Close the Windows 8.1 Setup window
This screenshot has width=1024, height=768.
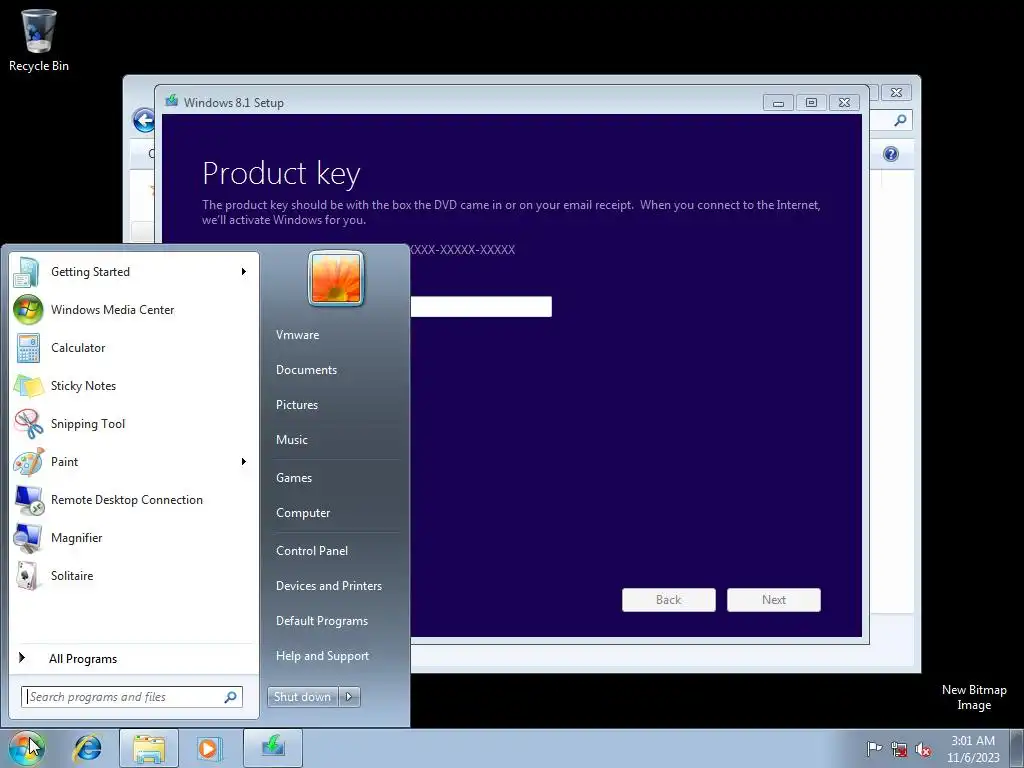844,103
